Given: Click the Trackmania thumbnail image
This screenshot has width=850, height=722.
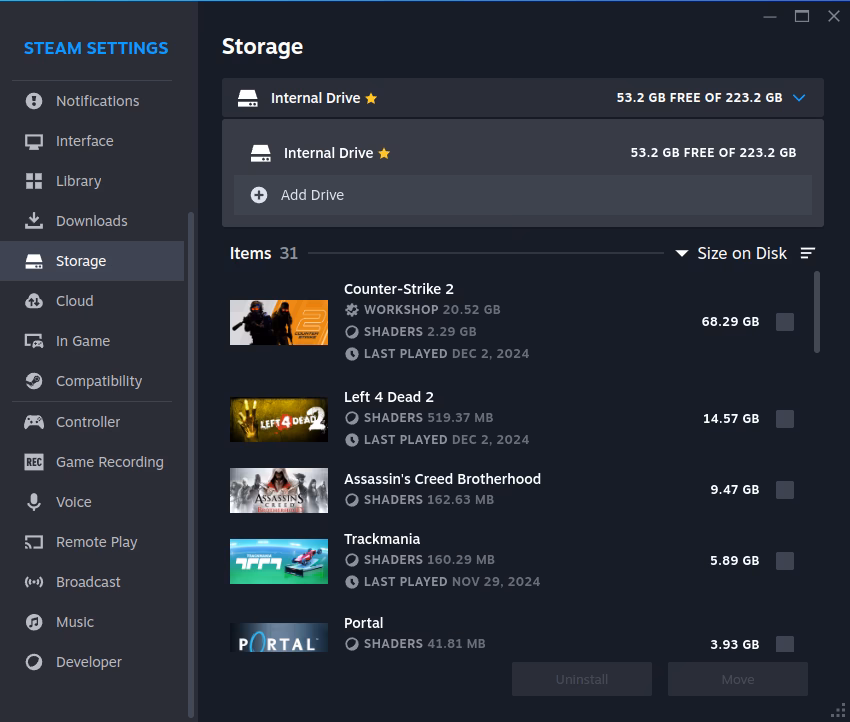Looking at the screenshot, I should tap(279, 562).
